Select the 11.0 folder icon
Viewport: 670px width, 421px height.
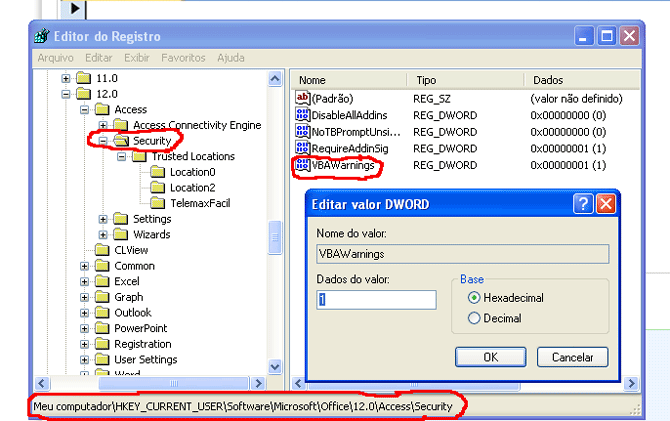pos(84,78)
